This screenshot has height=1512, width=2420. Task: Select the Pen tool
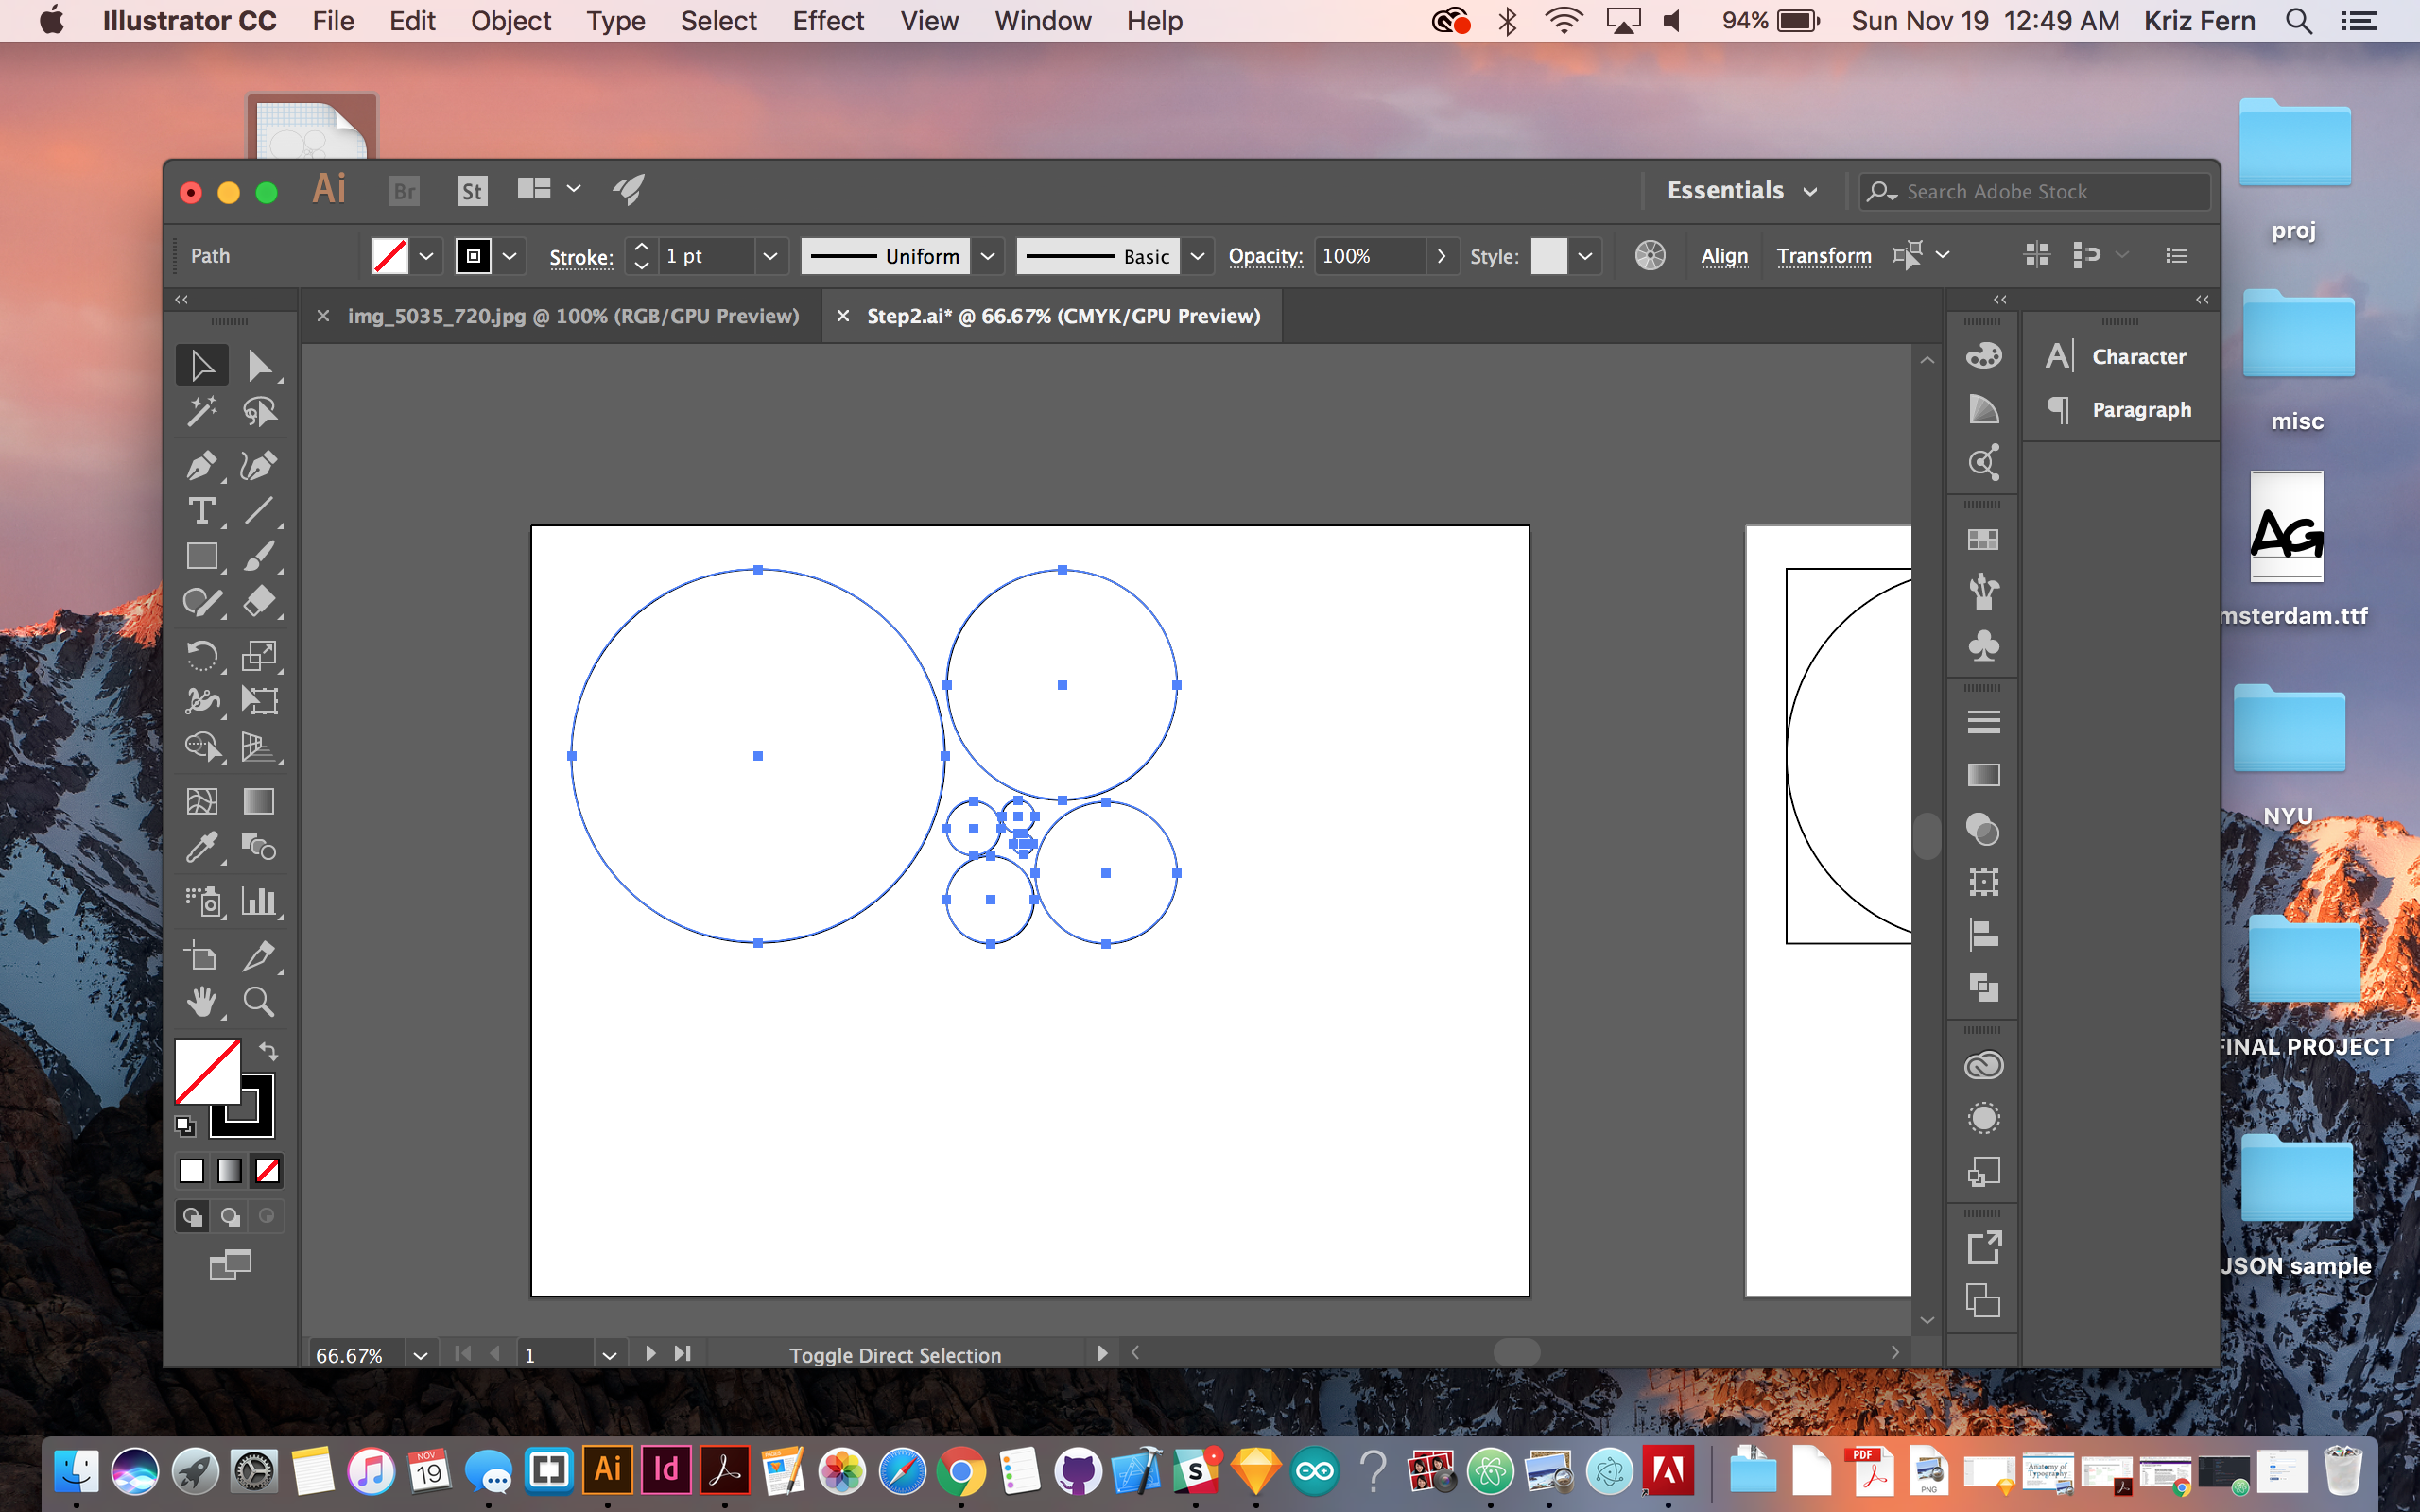pos(201,466)
